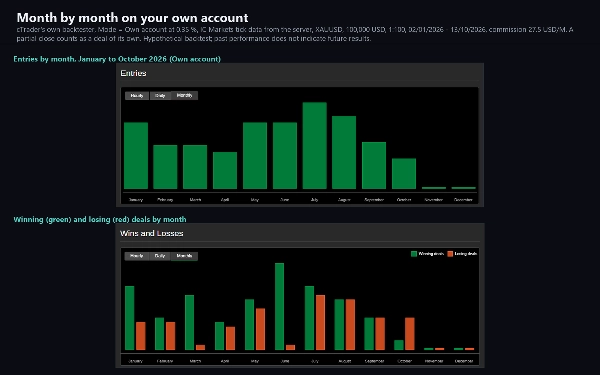The height and width of the screenshot is (375, 600).
Task: Click the August bar in Entries chart
Action: pyautogui.click(x=344, y=152)
